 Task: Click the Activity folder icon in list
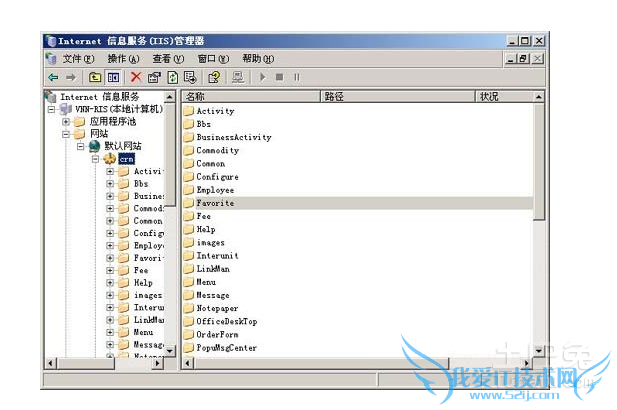tap(189, 111)
